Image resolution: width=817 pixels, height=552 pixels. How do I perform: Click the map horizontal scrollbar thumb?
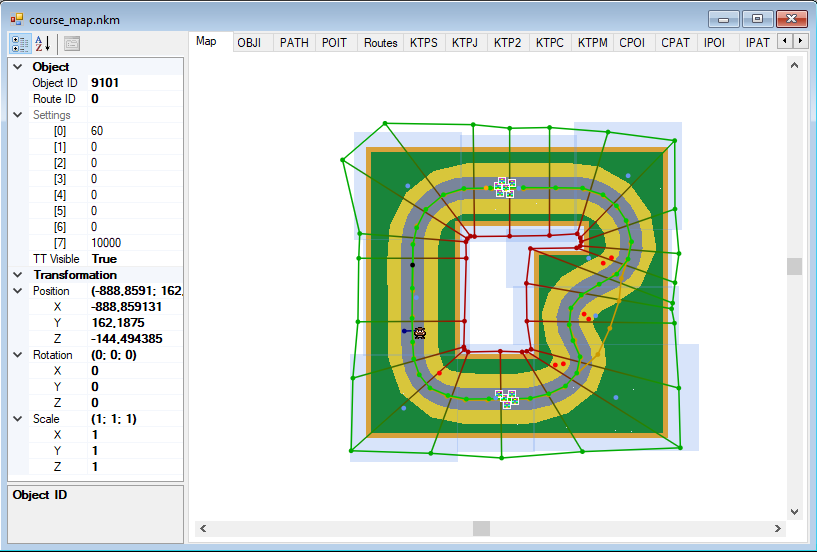tap(481, 529)
